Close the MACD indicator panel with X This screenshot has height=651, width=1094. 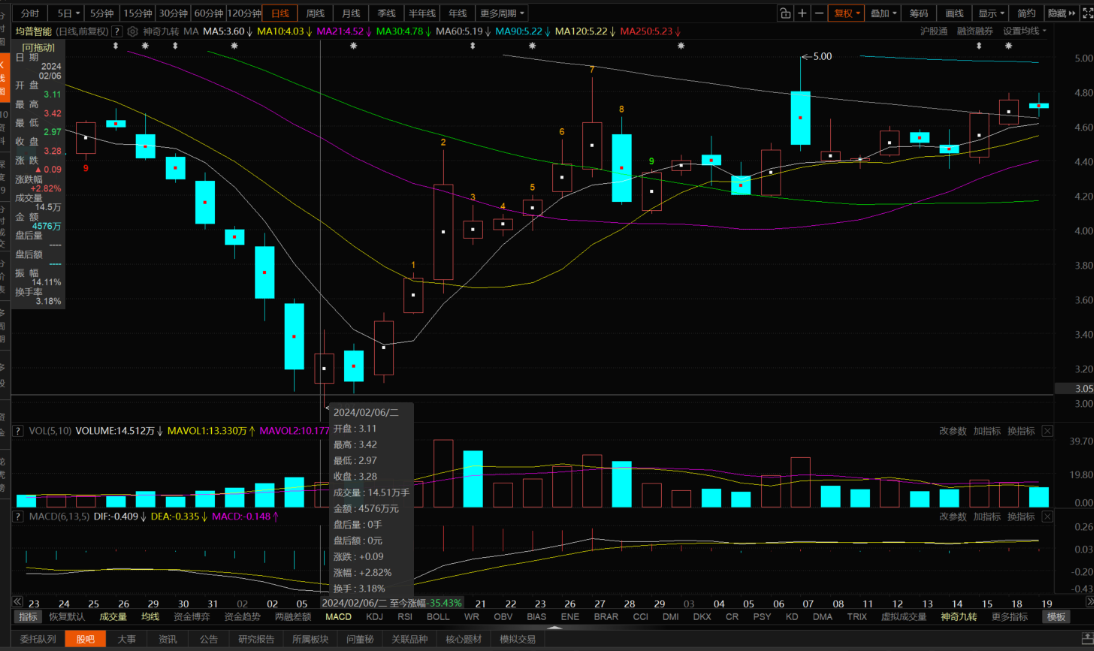[x=1047, y=516]
